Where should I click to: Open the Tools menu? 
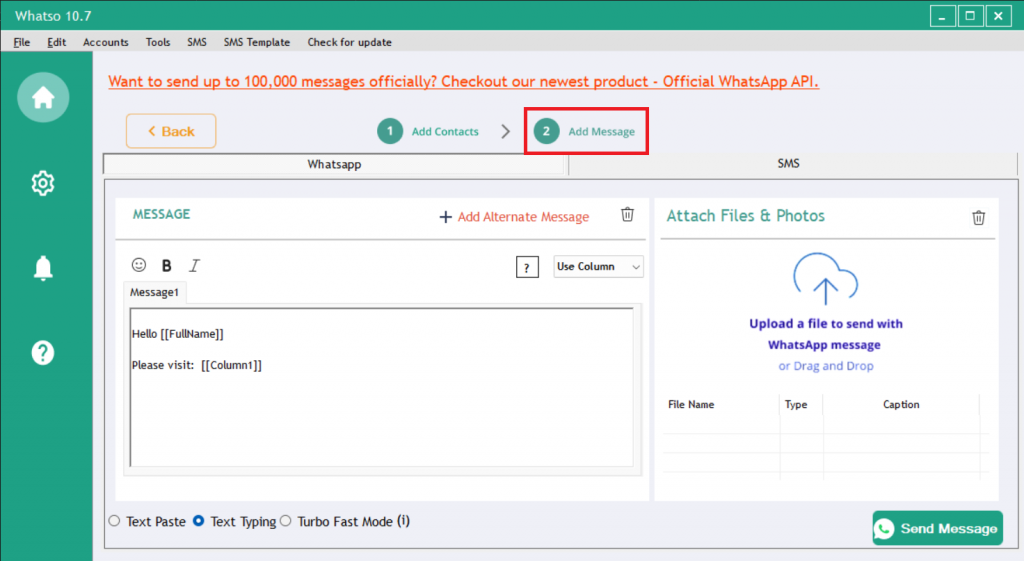coord(157,42)
